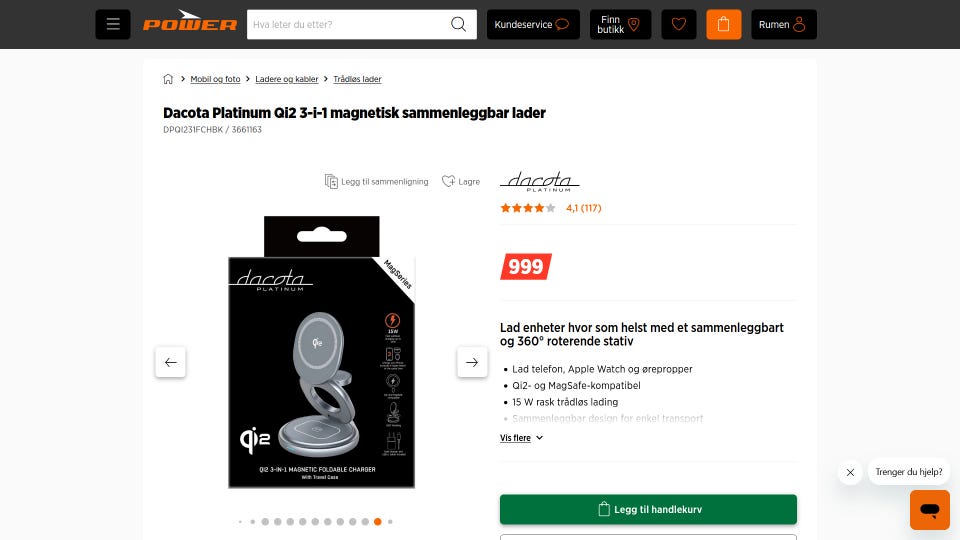The height and width of the screenshot is (540, 960).
Task: Show previous product image arrow
Action: (x=170, y=362)
